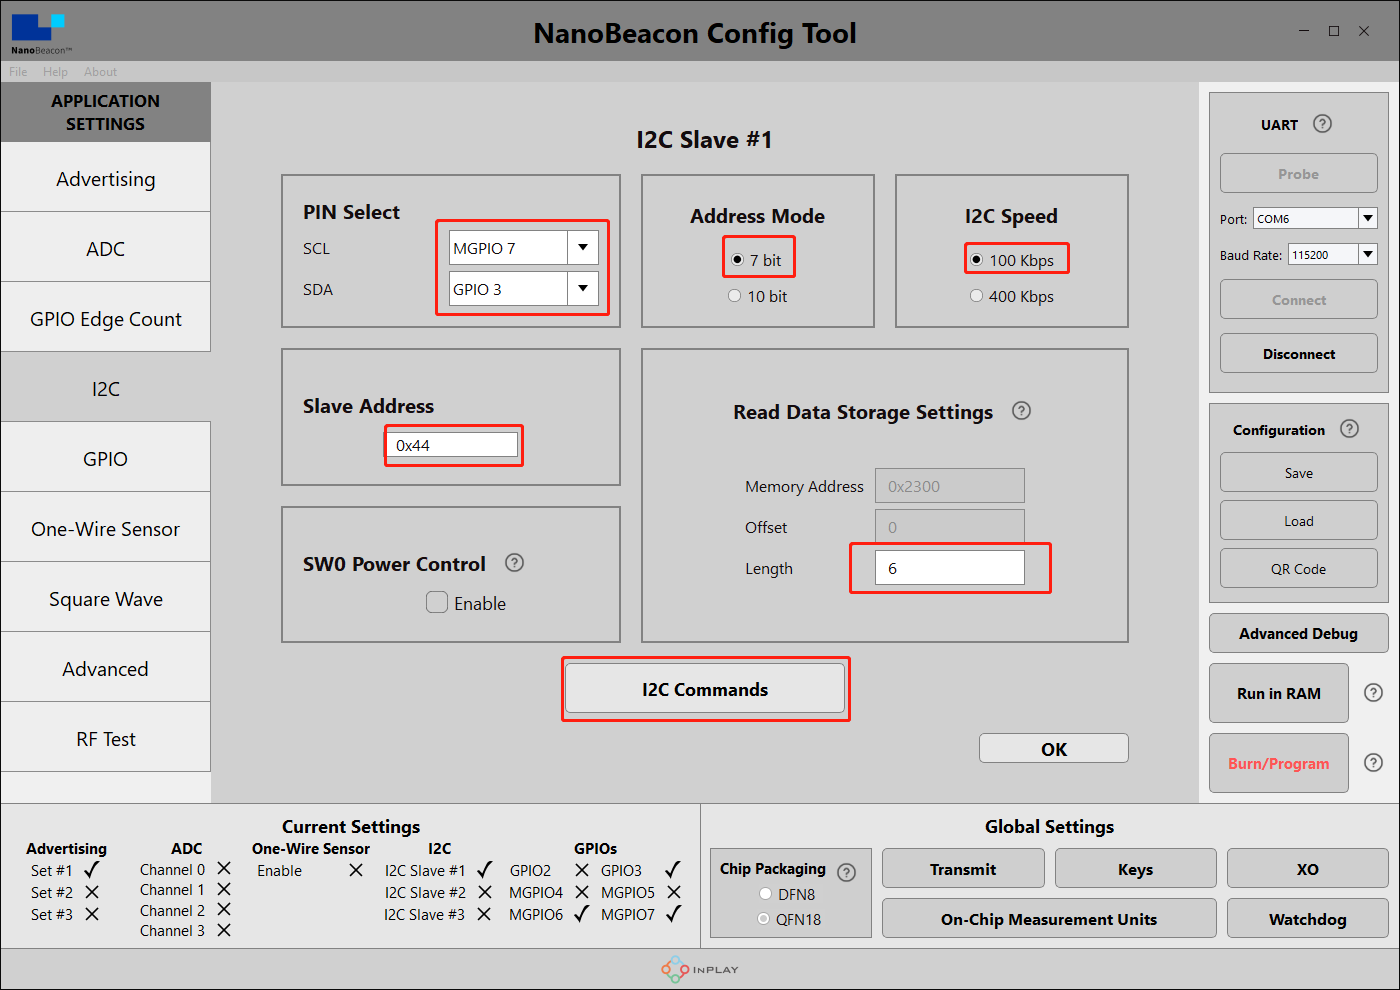Click checkmark status icon after MGPIO7
Image resolution: width=1400 pixels, height=990 pixels.
[x=674, y=913]
